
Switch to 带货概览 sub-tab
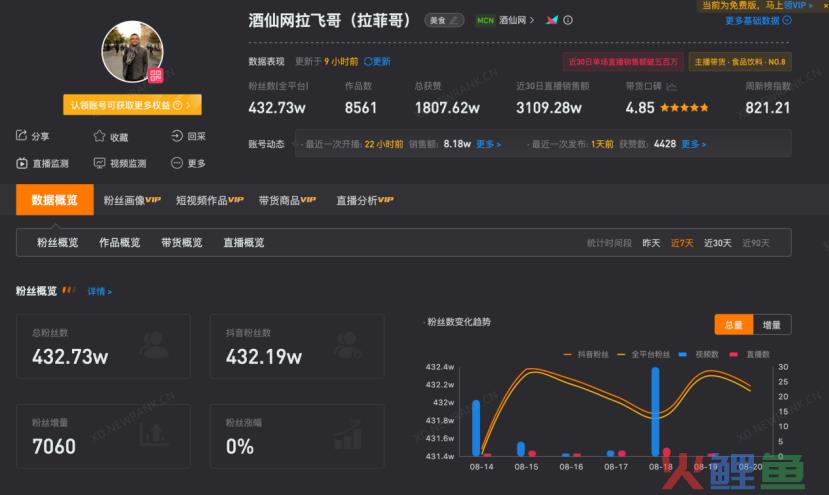tap(182, 243)
